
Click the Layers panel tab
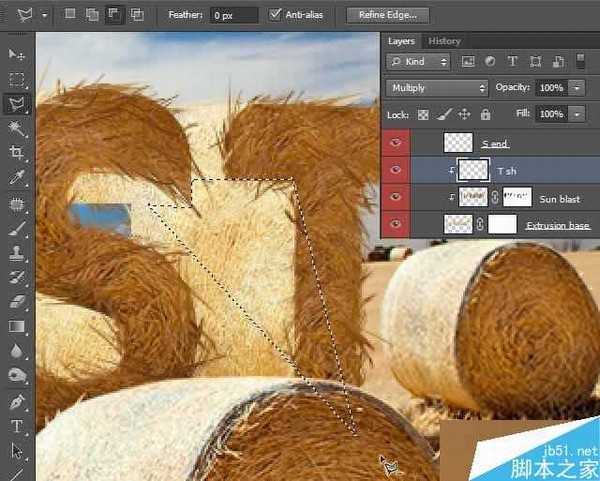[x=402, y=41]
